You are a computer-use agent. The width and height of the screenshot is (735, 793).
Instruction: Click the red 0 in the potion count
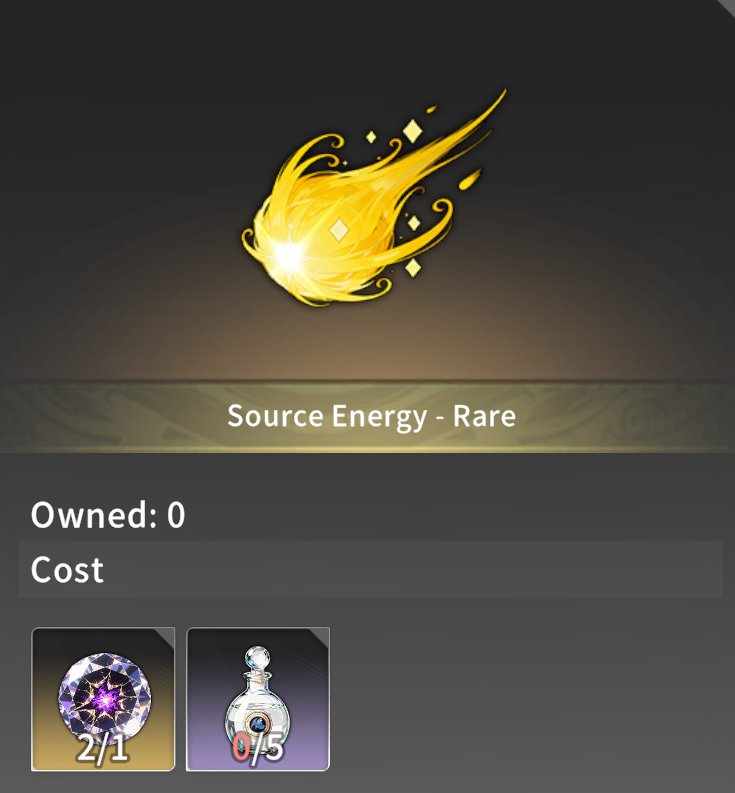coord(241,748)
